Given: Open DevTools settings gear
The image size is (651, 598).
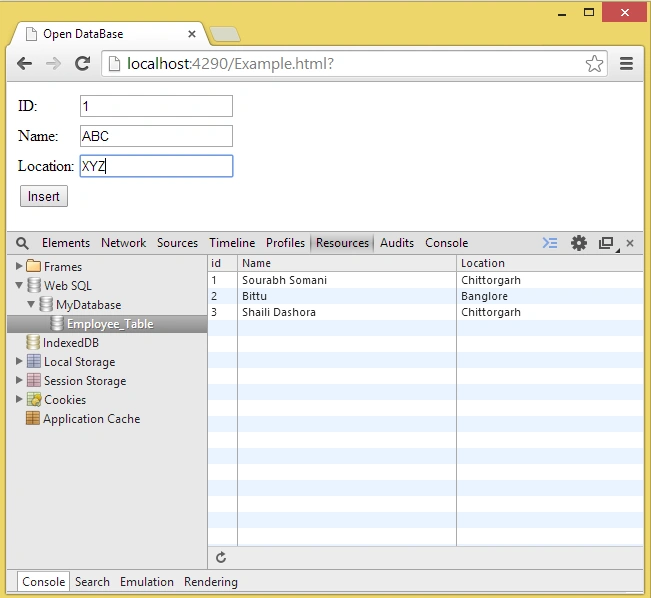Looking at the screenshot, I should 579,243.
